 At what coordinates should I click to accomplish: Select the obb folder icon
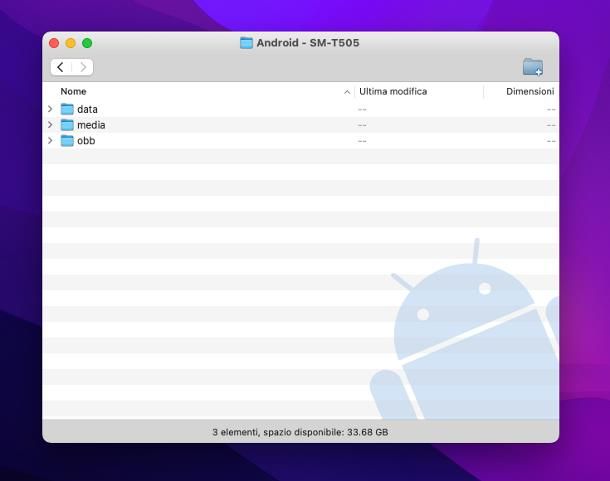click(x=67, y=140)
